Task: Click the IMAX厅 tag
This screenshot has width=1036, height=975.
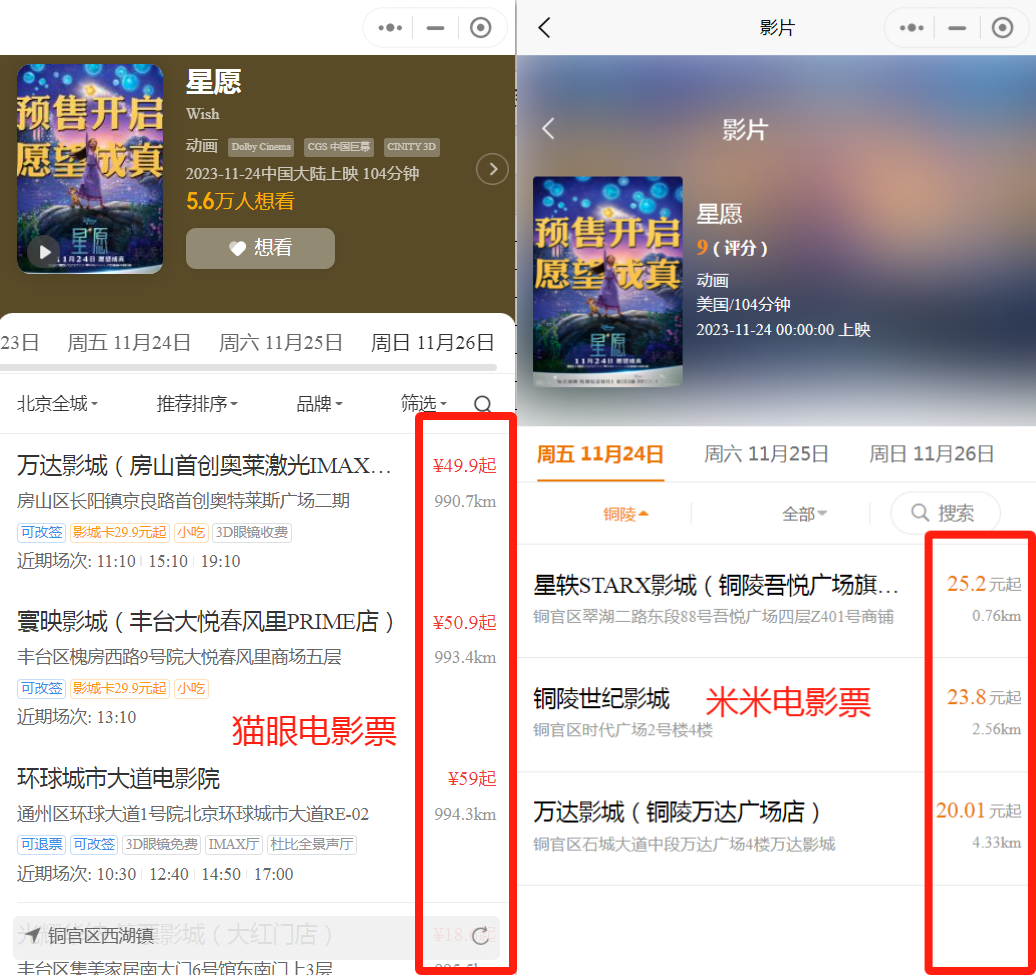Action: pos(234,844)
